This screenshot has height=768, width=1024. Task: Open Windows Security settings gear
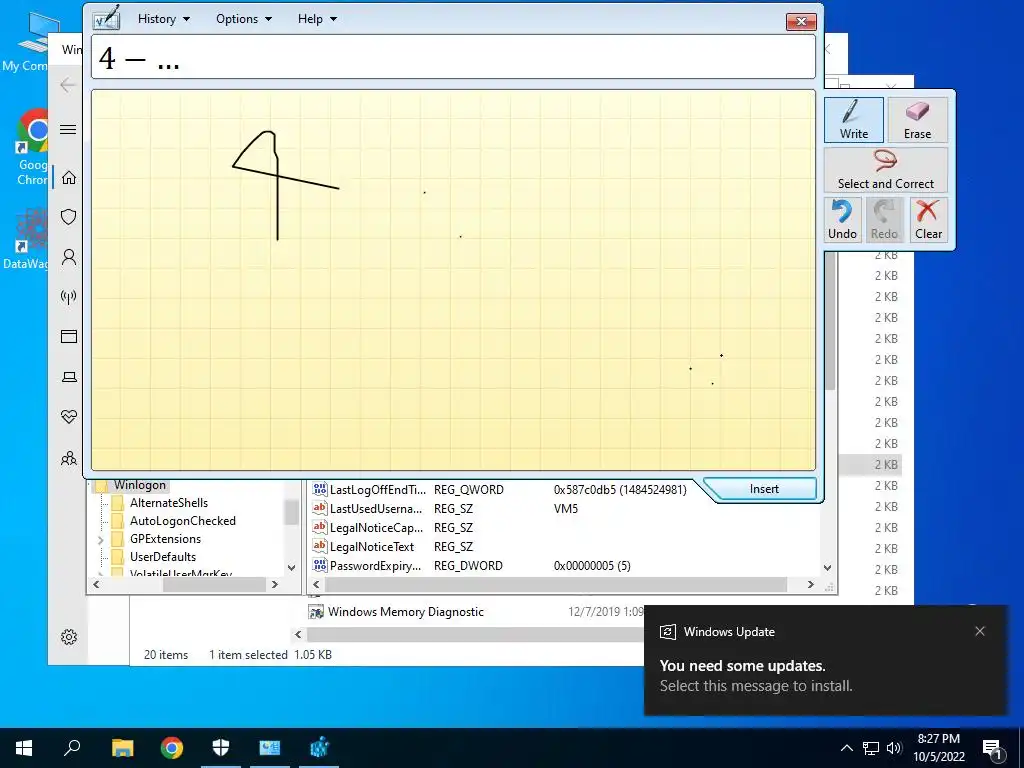69,637
